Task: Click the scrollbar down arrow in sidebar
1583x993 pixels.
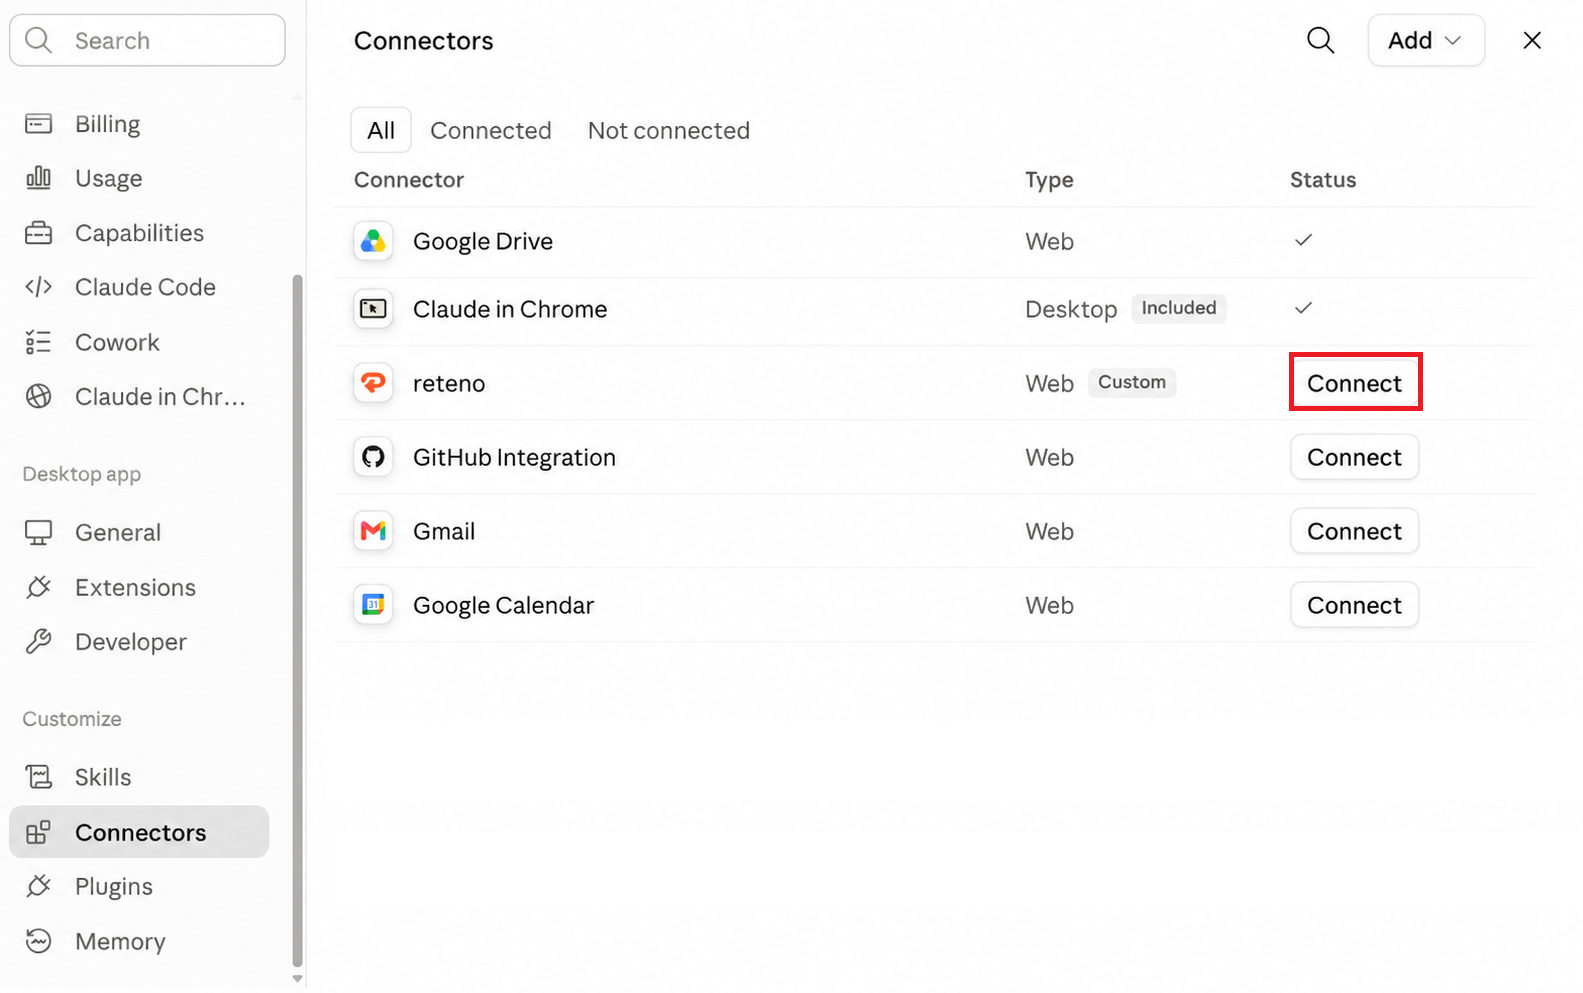Action: (297, 979)
